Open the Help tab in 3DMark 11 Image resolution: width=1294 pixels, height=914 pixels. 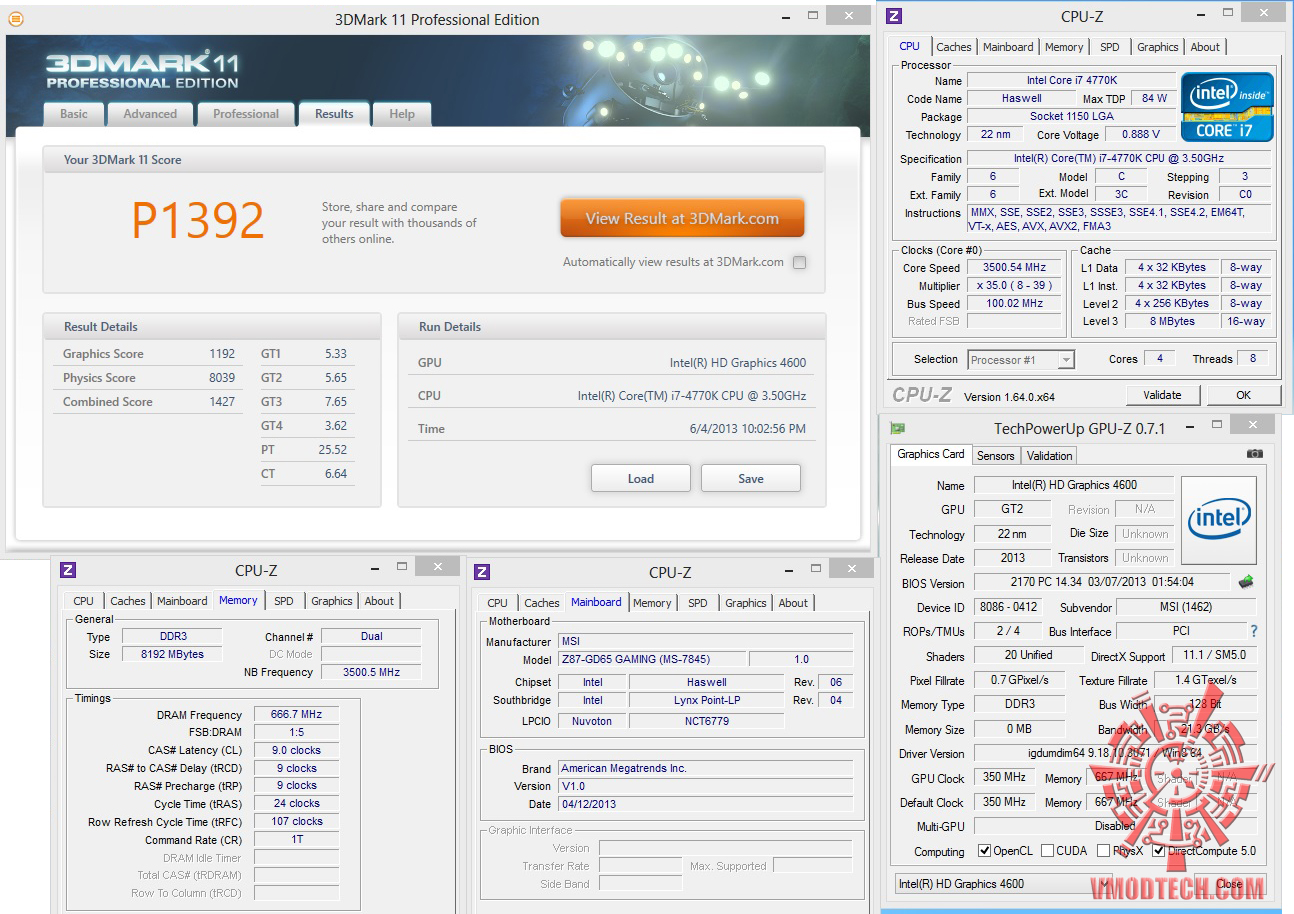coord(402,114)
